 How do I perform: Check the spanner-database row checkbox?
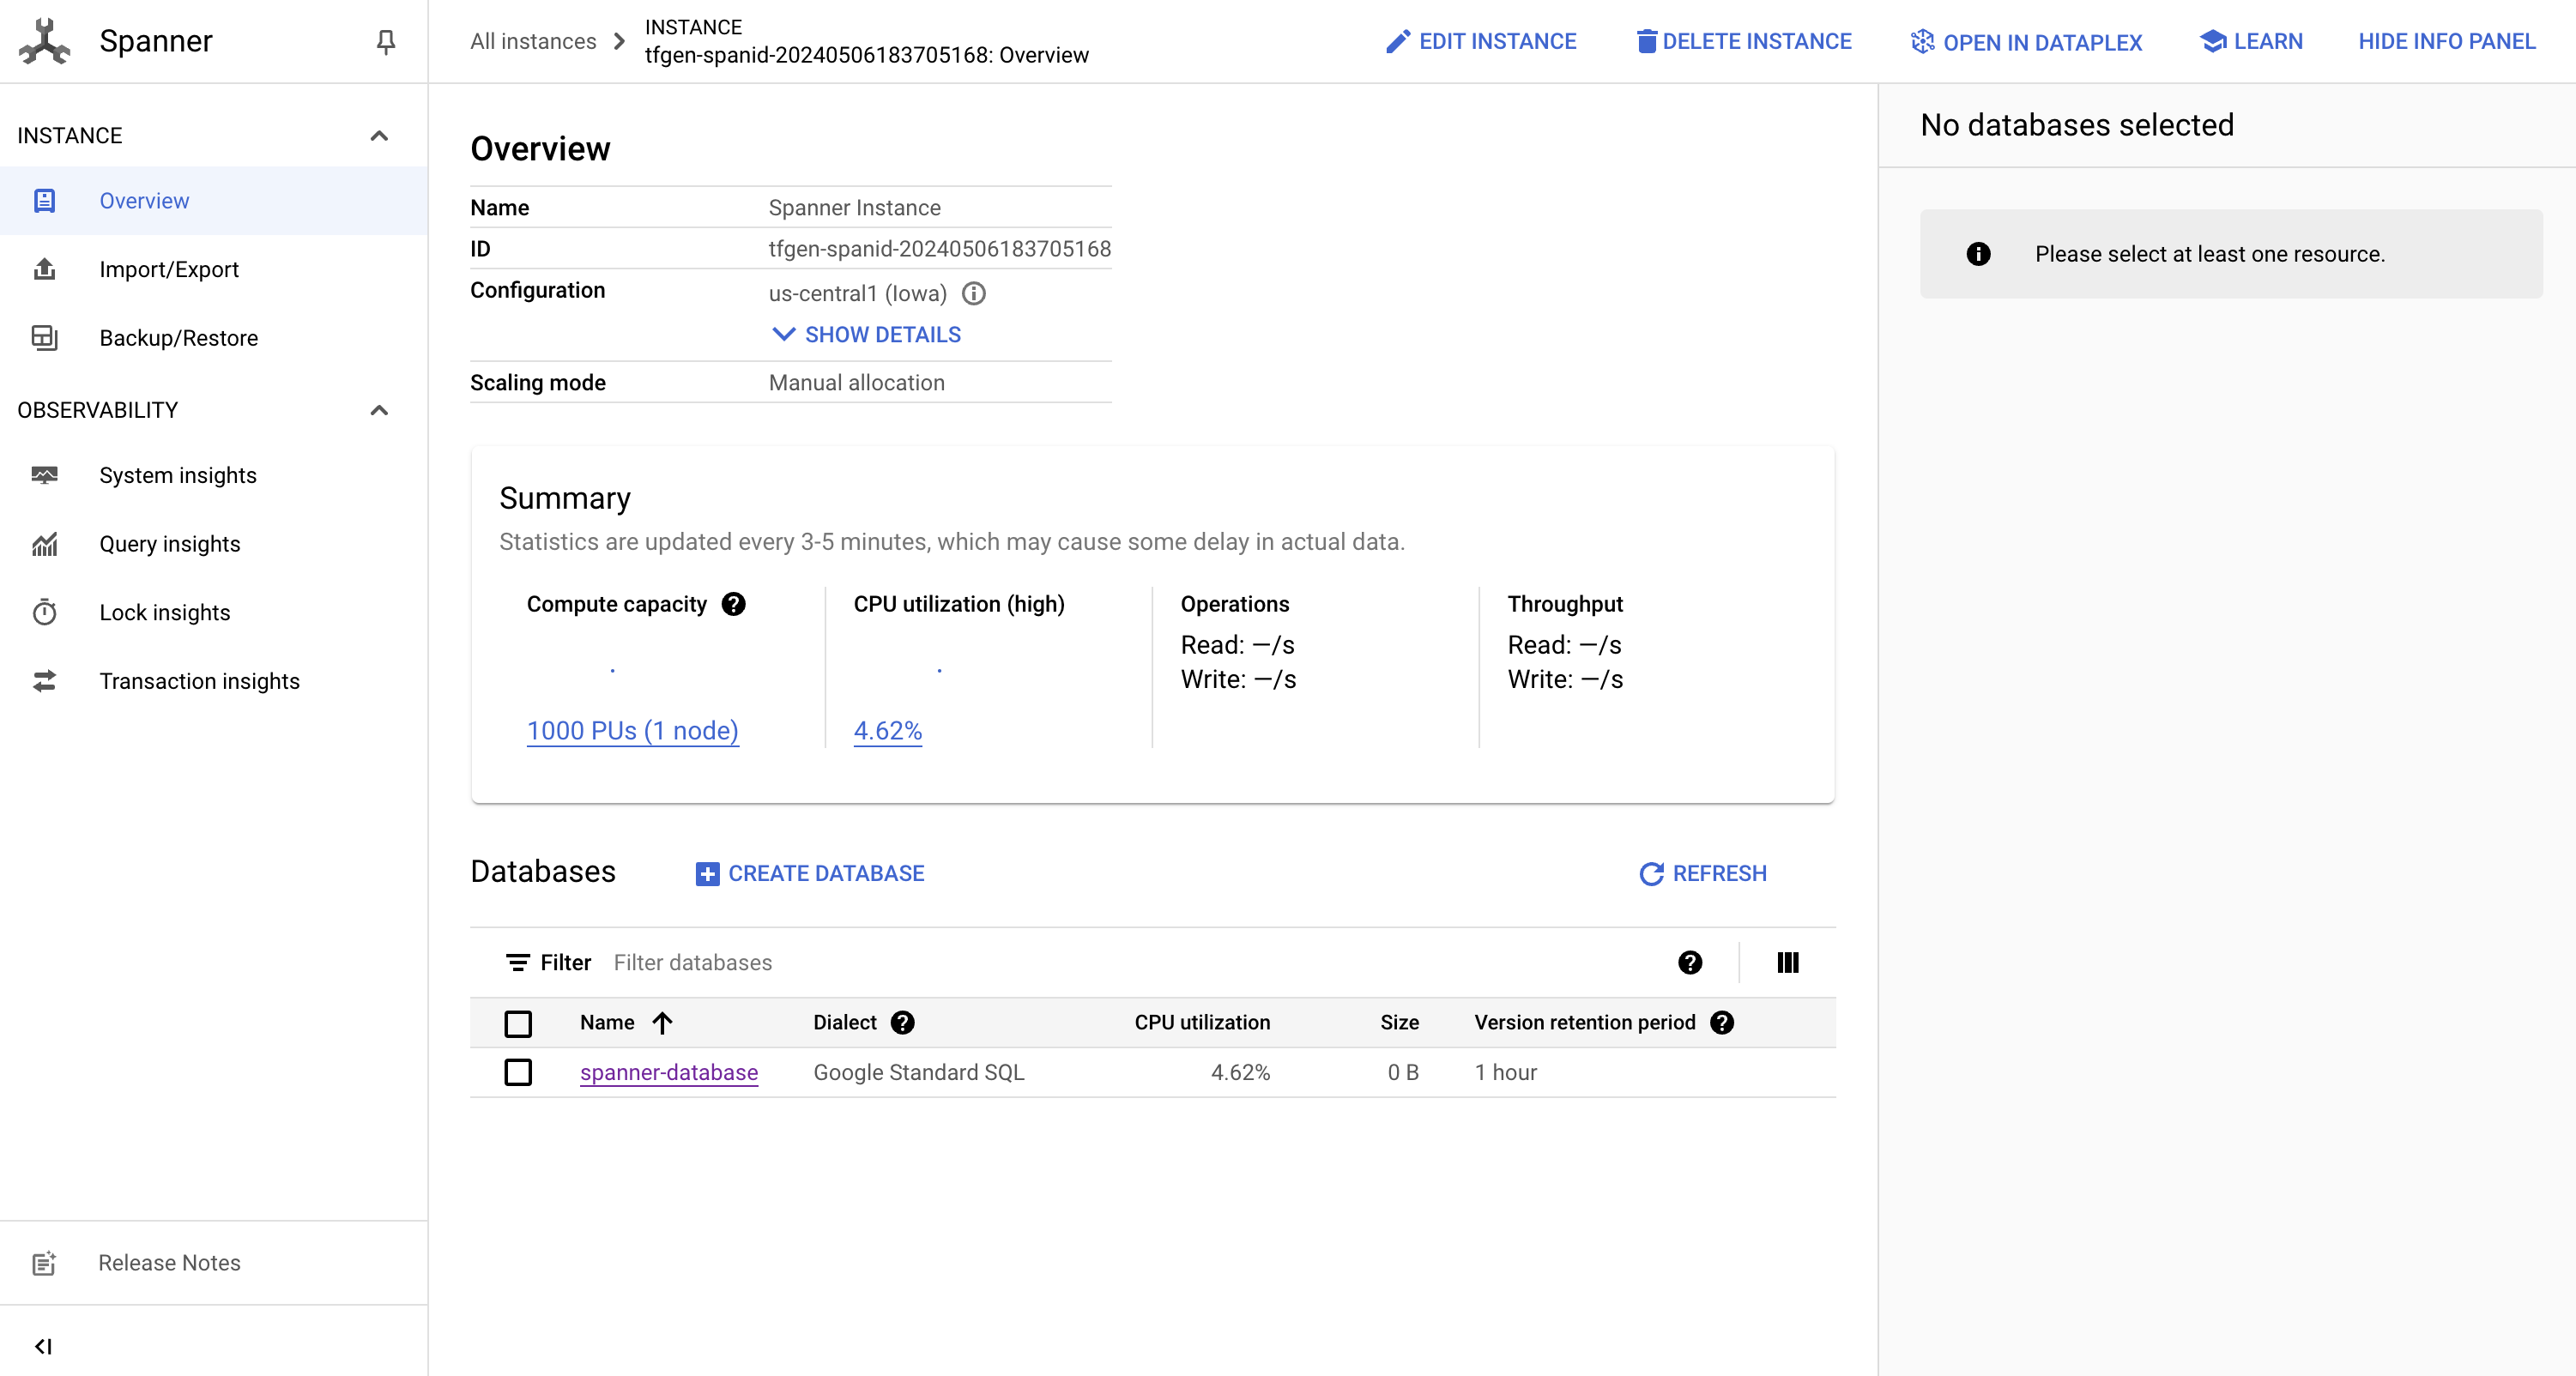point(518,1073)
